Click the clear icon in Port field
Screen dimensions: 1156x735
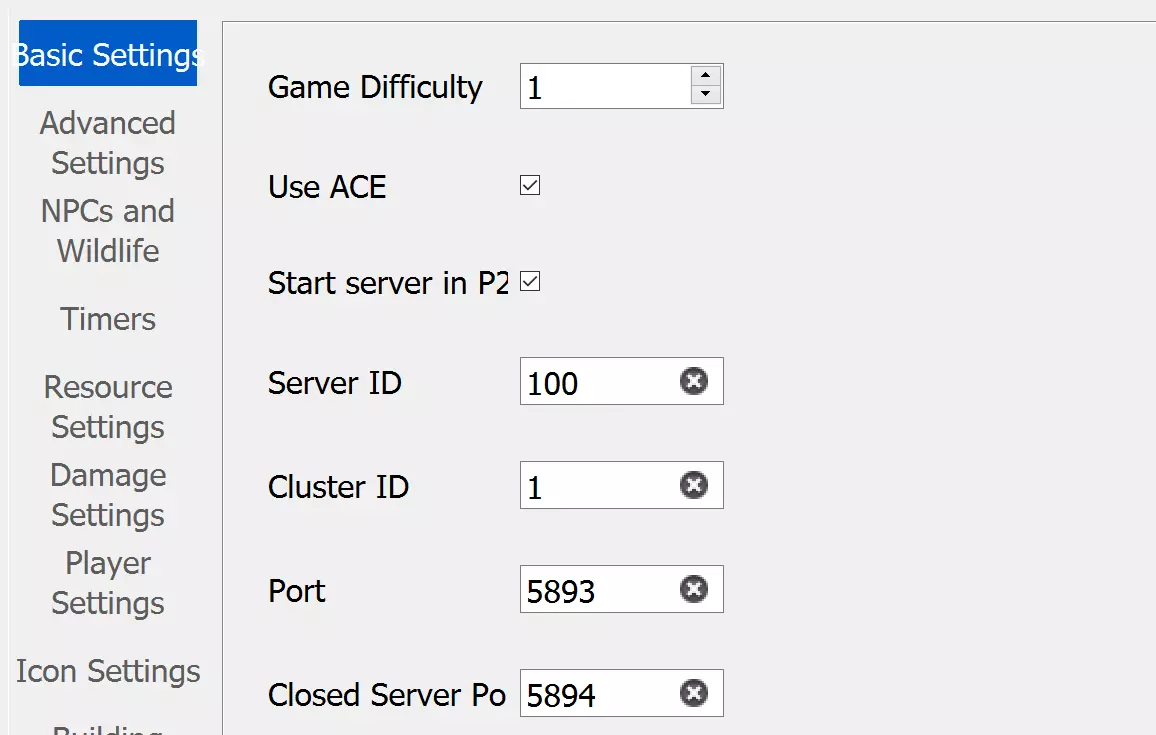coord(694,589)
